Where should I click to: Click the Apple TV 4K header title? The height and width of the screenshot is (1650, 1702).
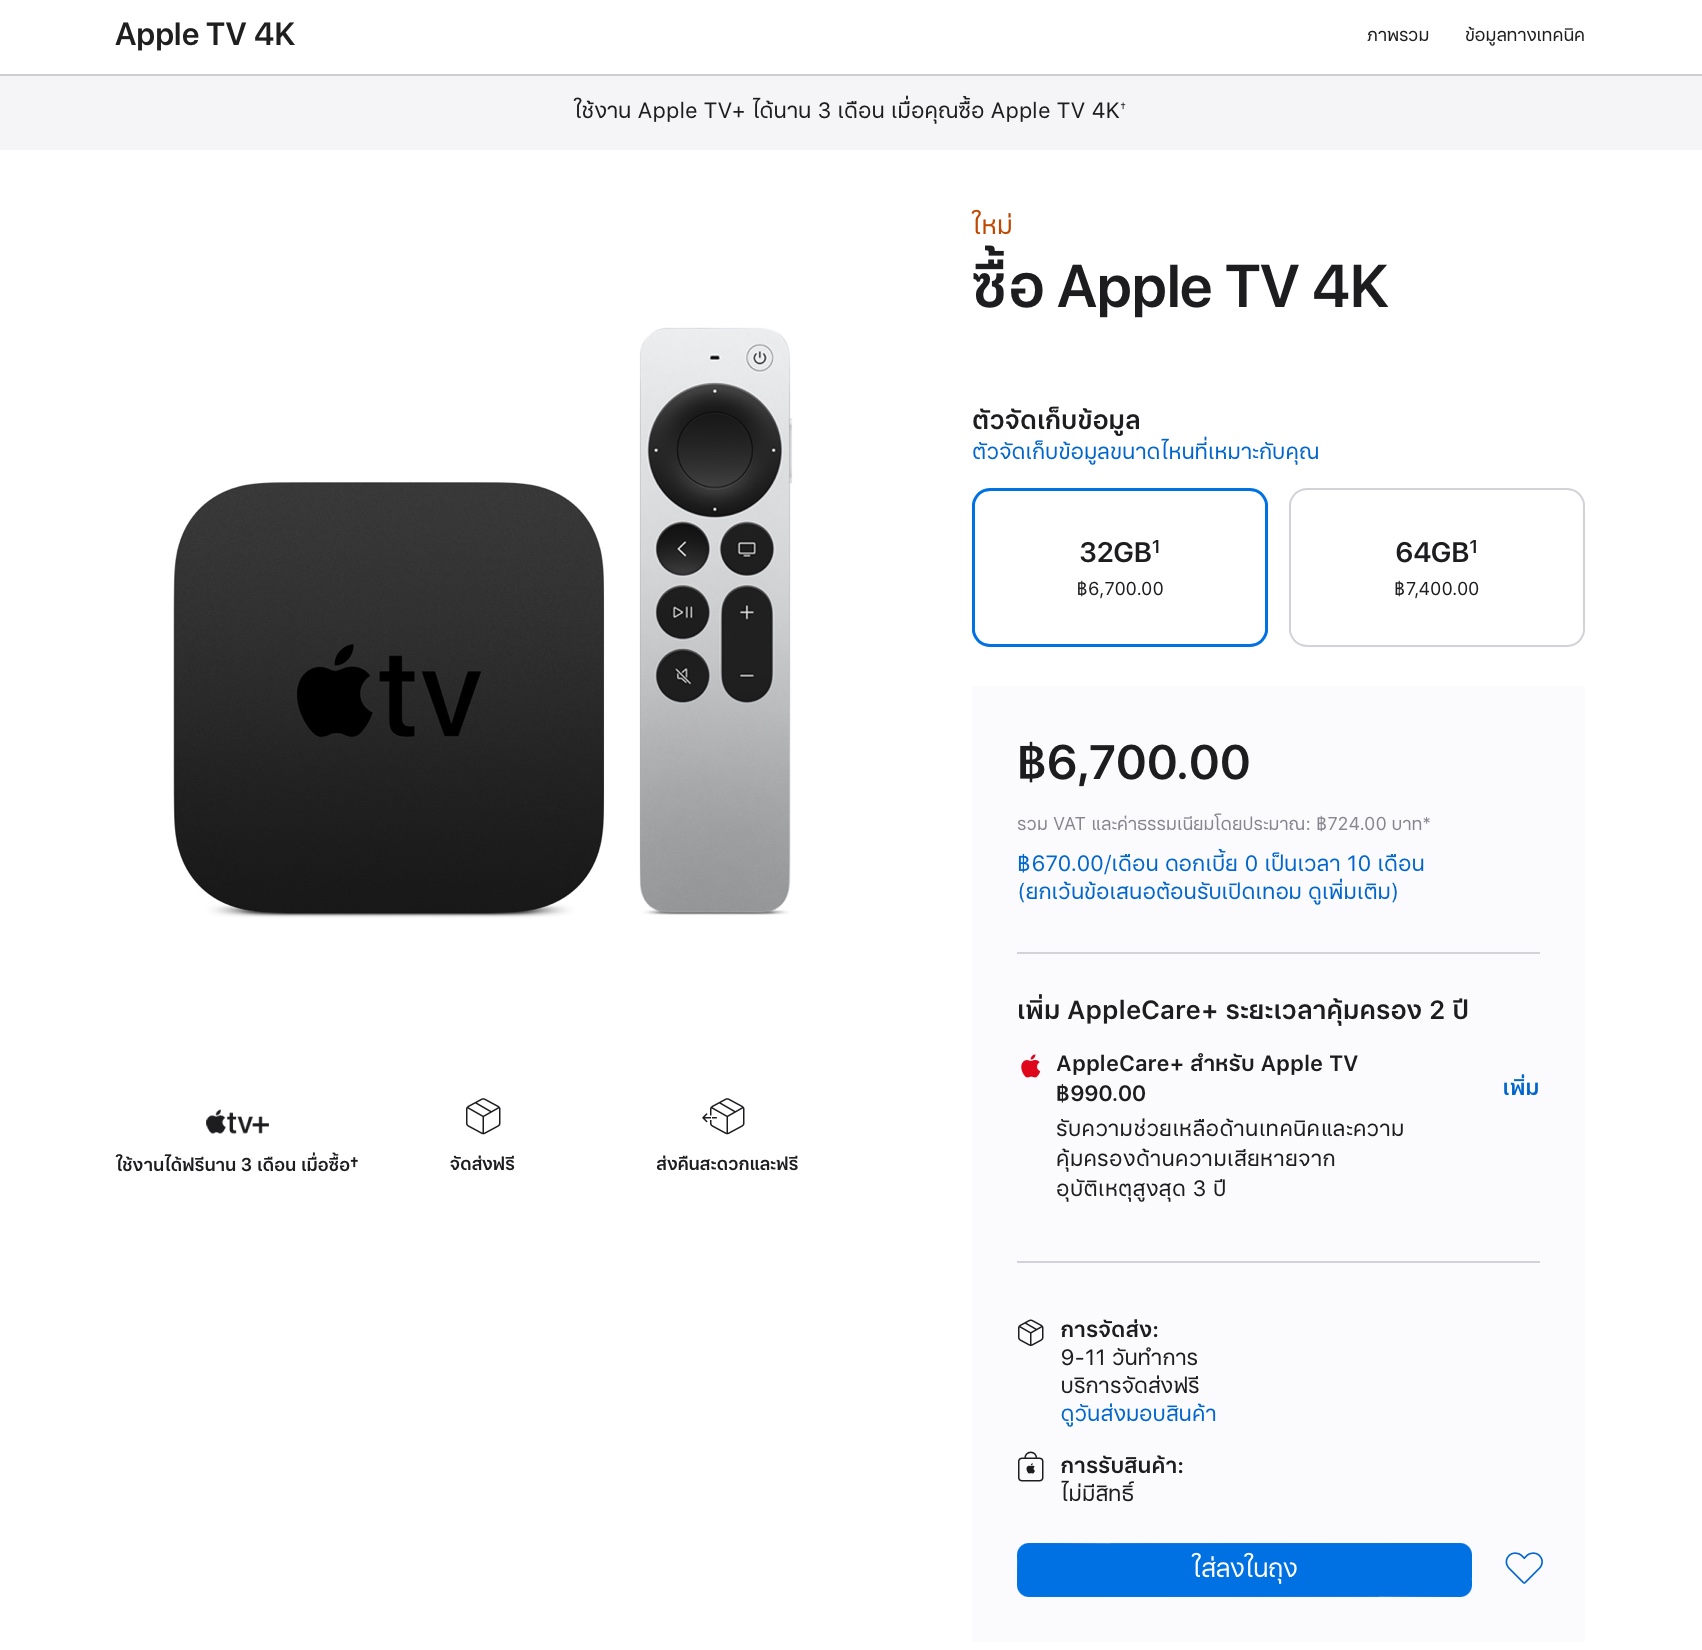click(x=205, y=35)
